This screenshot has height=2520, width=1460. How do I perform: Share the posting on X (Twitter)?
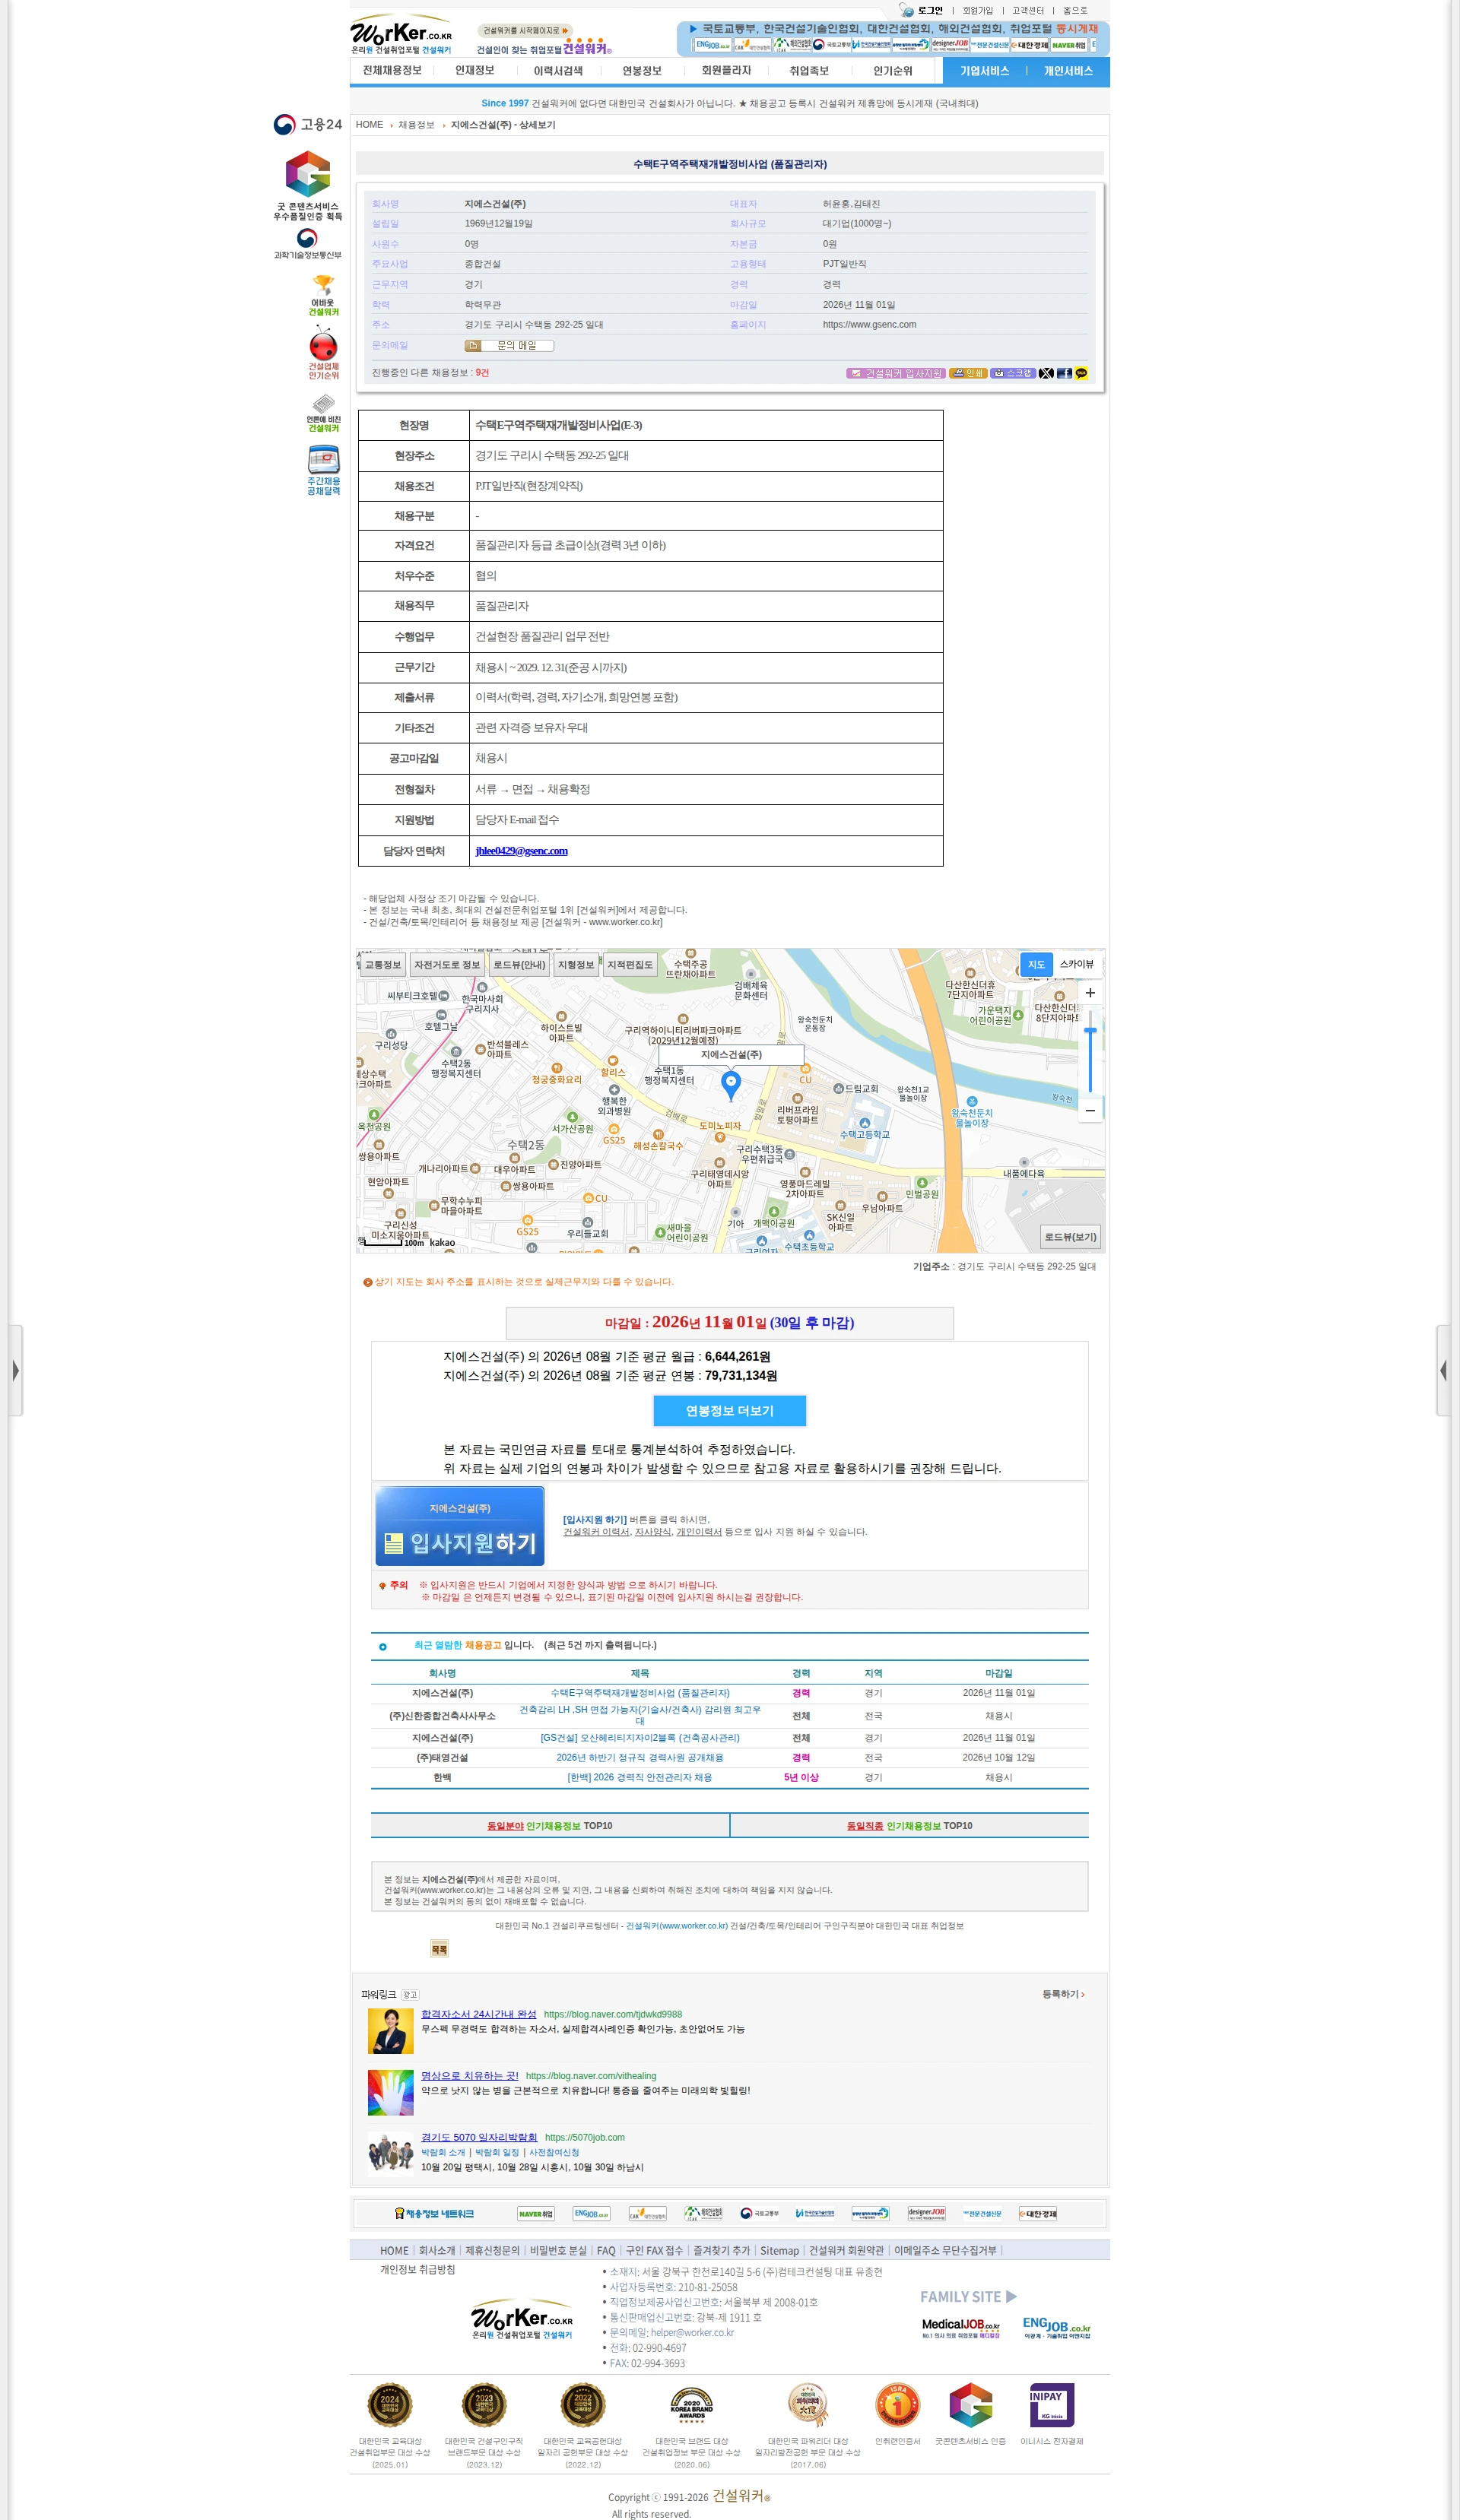click(x=1046, y=373)
